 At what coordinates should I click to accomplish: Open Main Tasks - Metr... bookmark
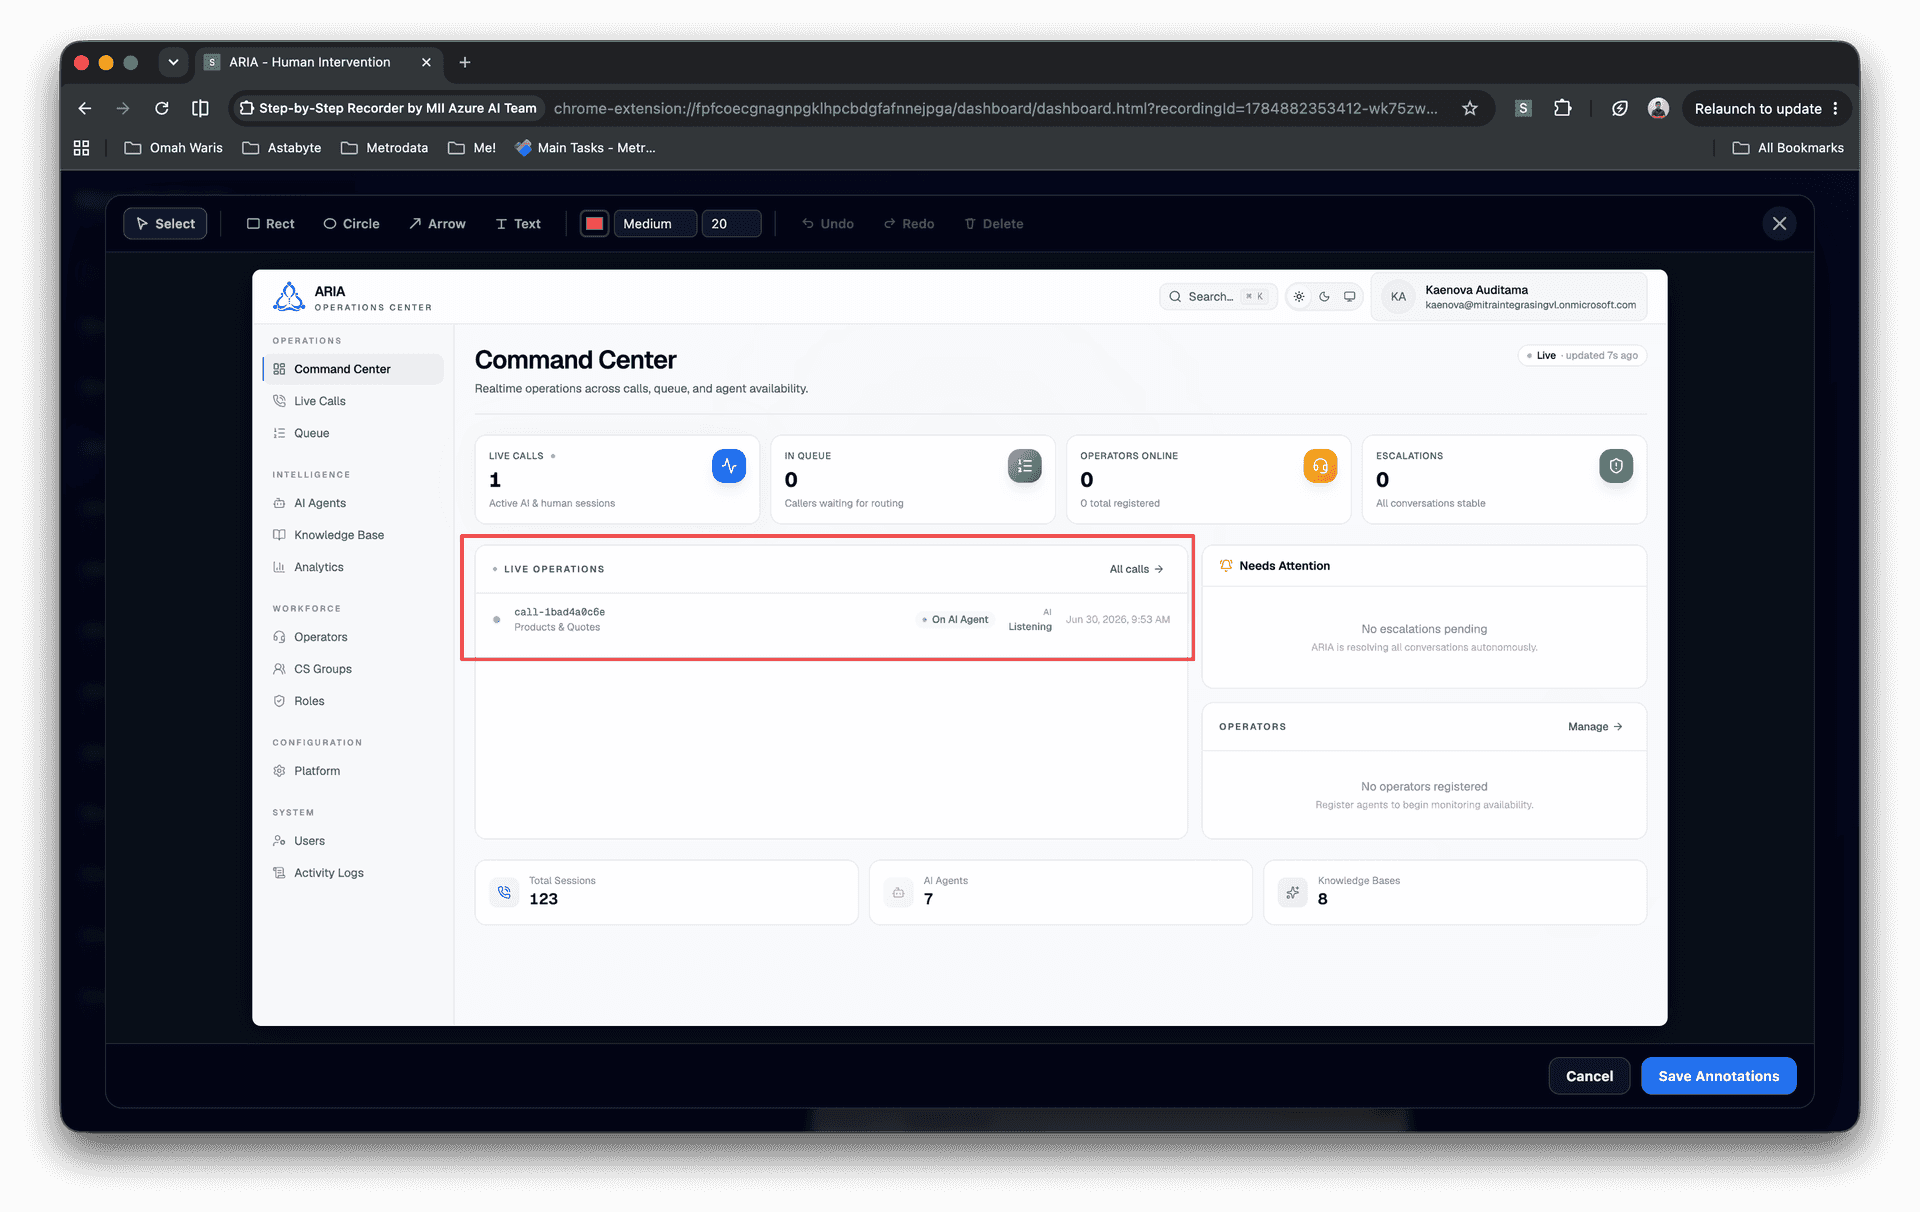(586, 148)
